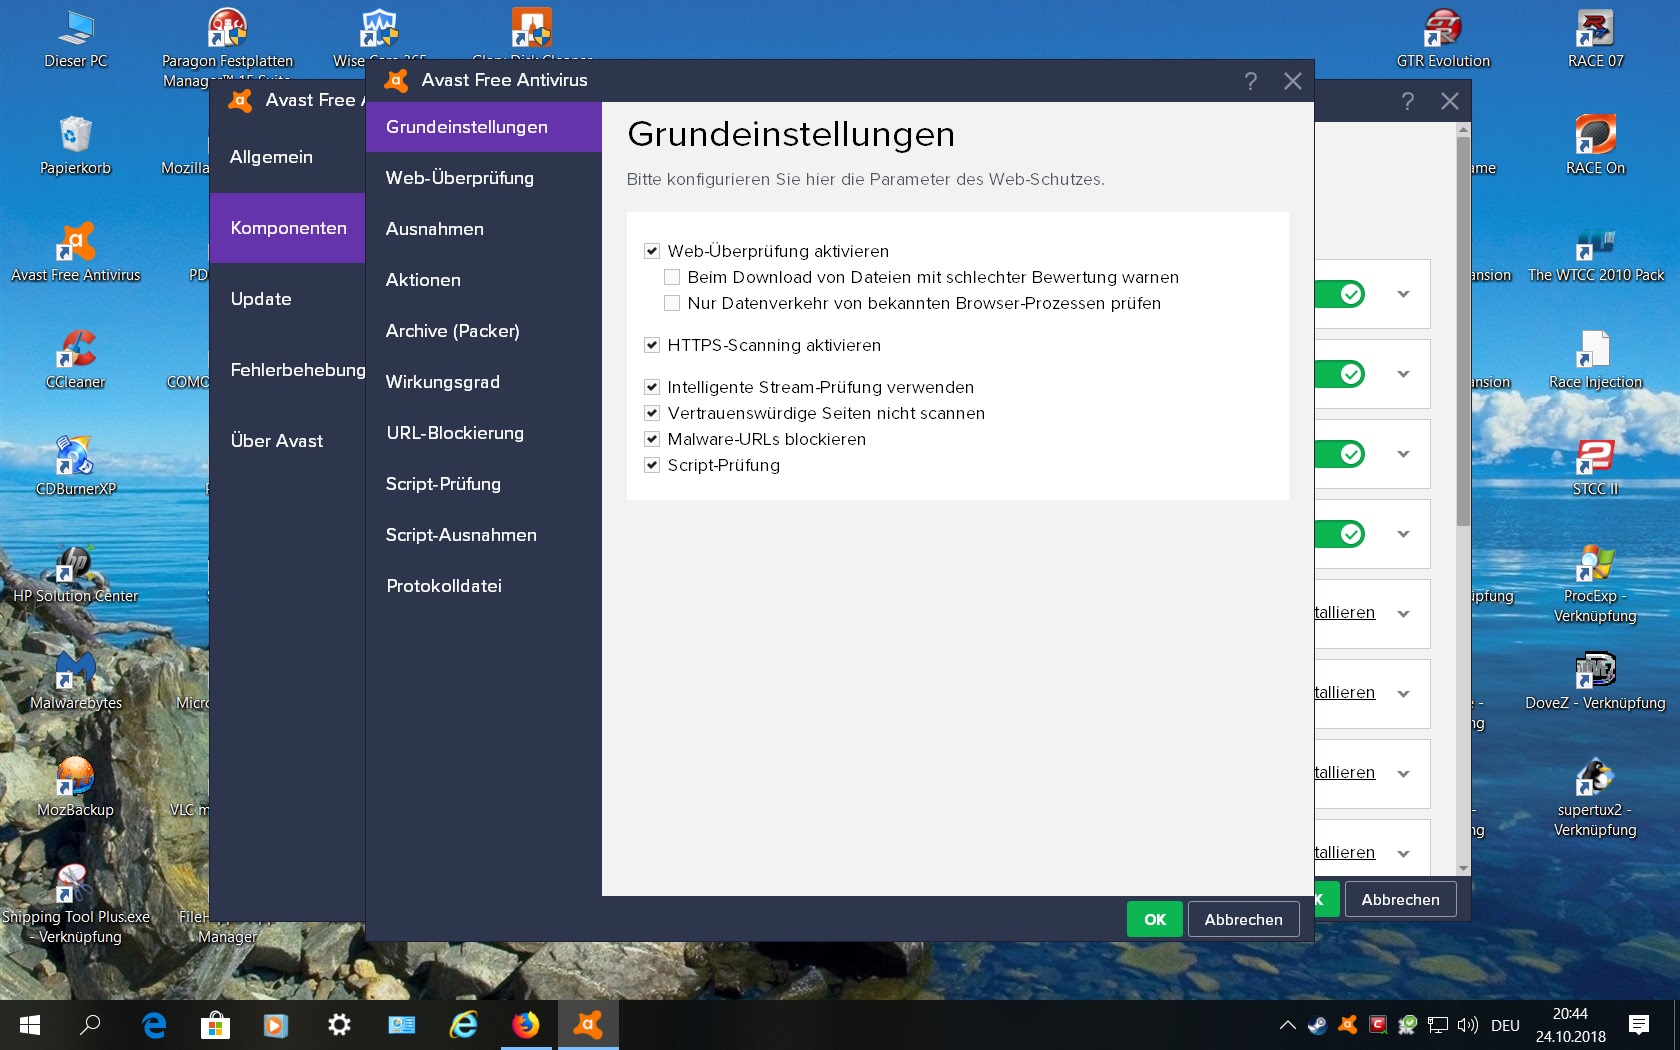Viewport: 1680px width, 1050px height.
Task: Expand chevron beside the fourth green toggle
Action: pos(1404,534)
